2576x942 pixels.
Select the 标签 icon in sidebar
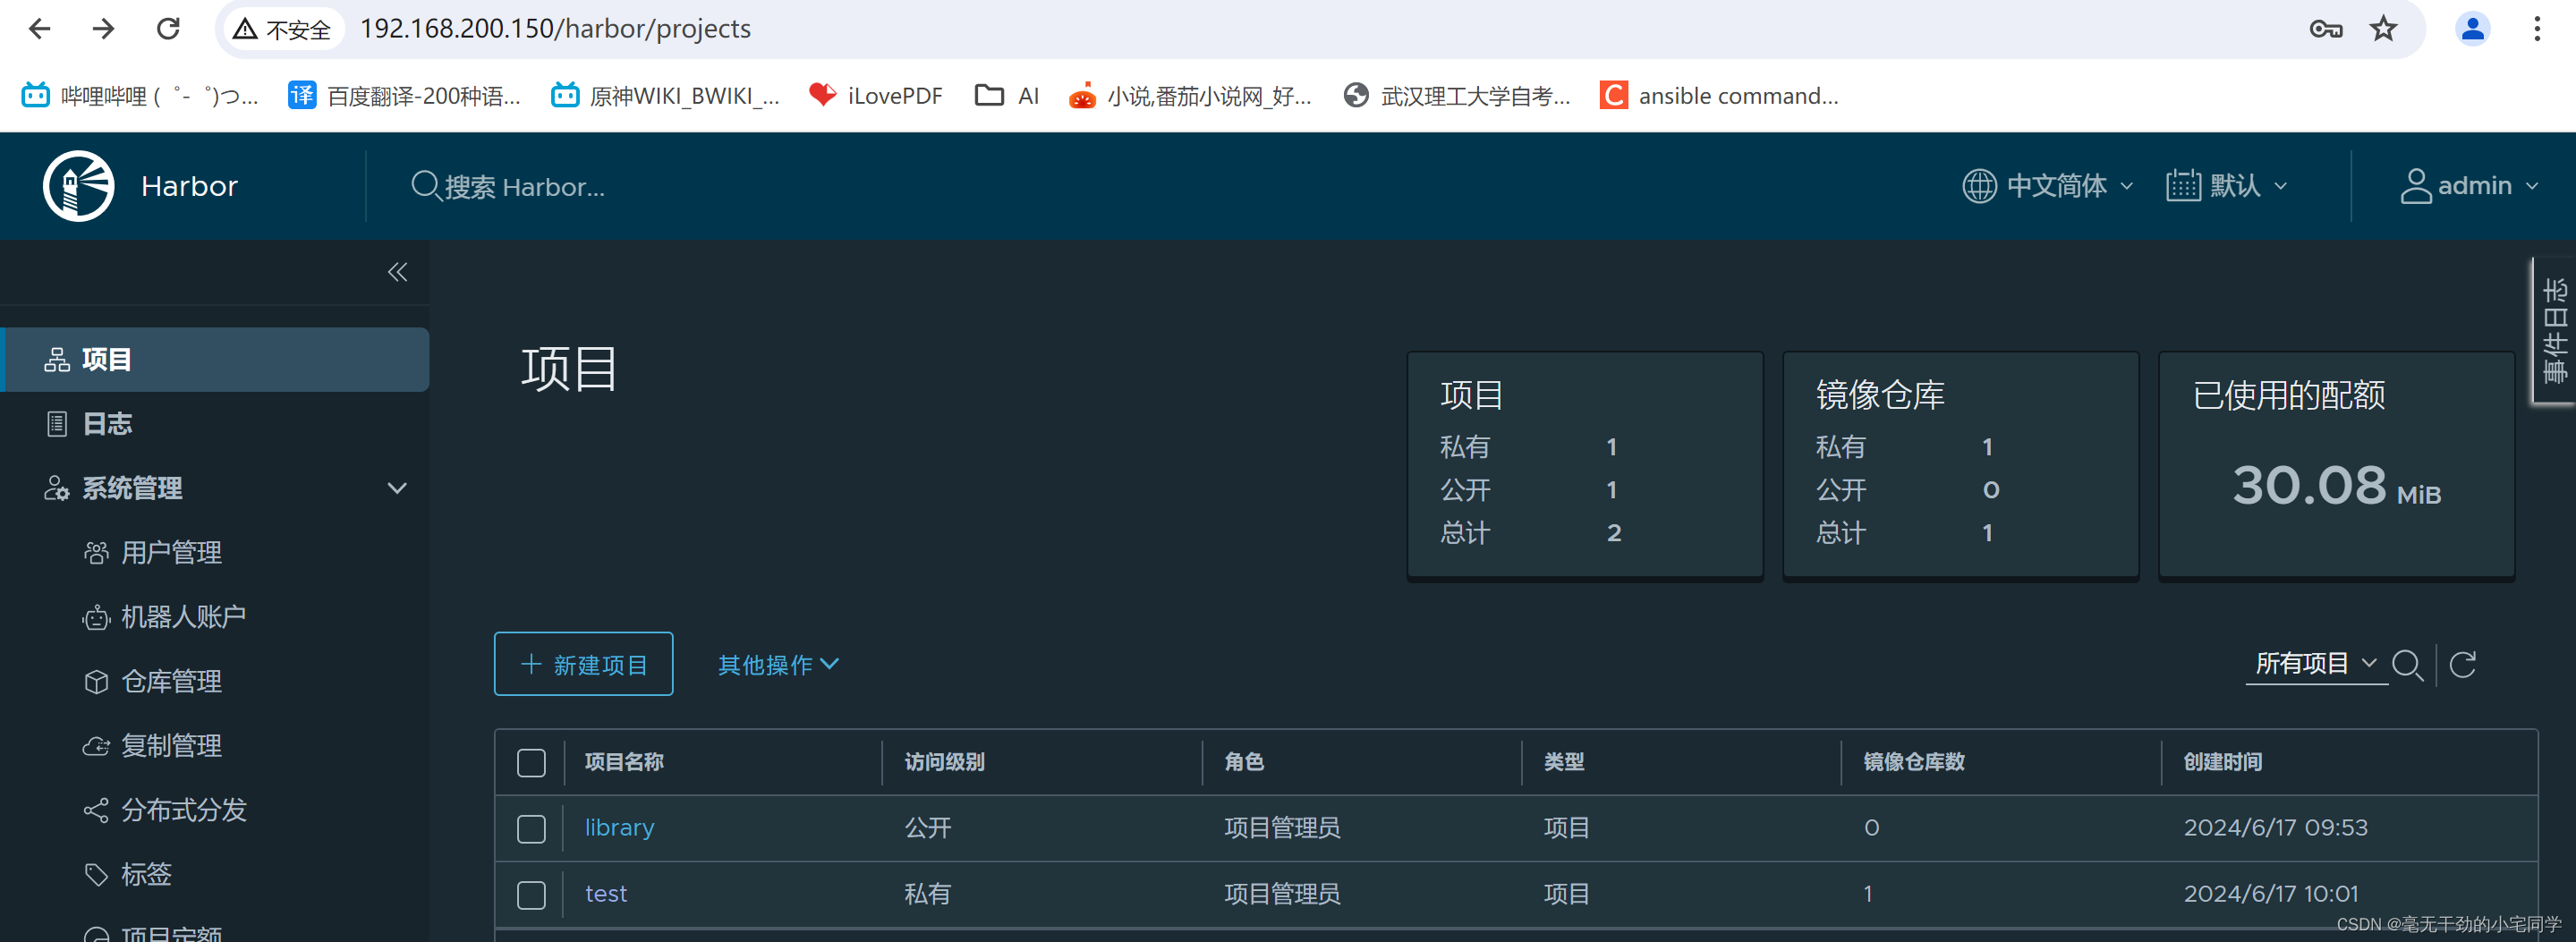tap(96, 874)
